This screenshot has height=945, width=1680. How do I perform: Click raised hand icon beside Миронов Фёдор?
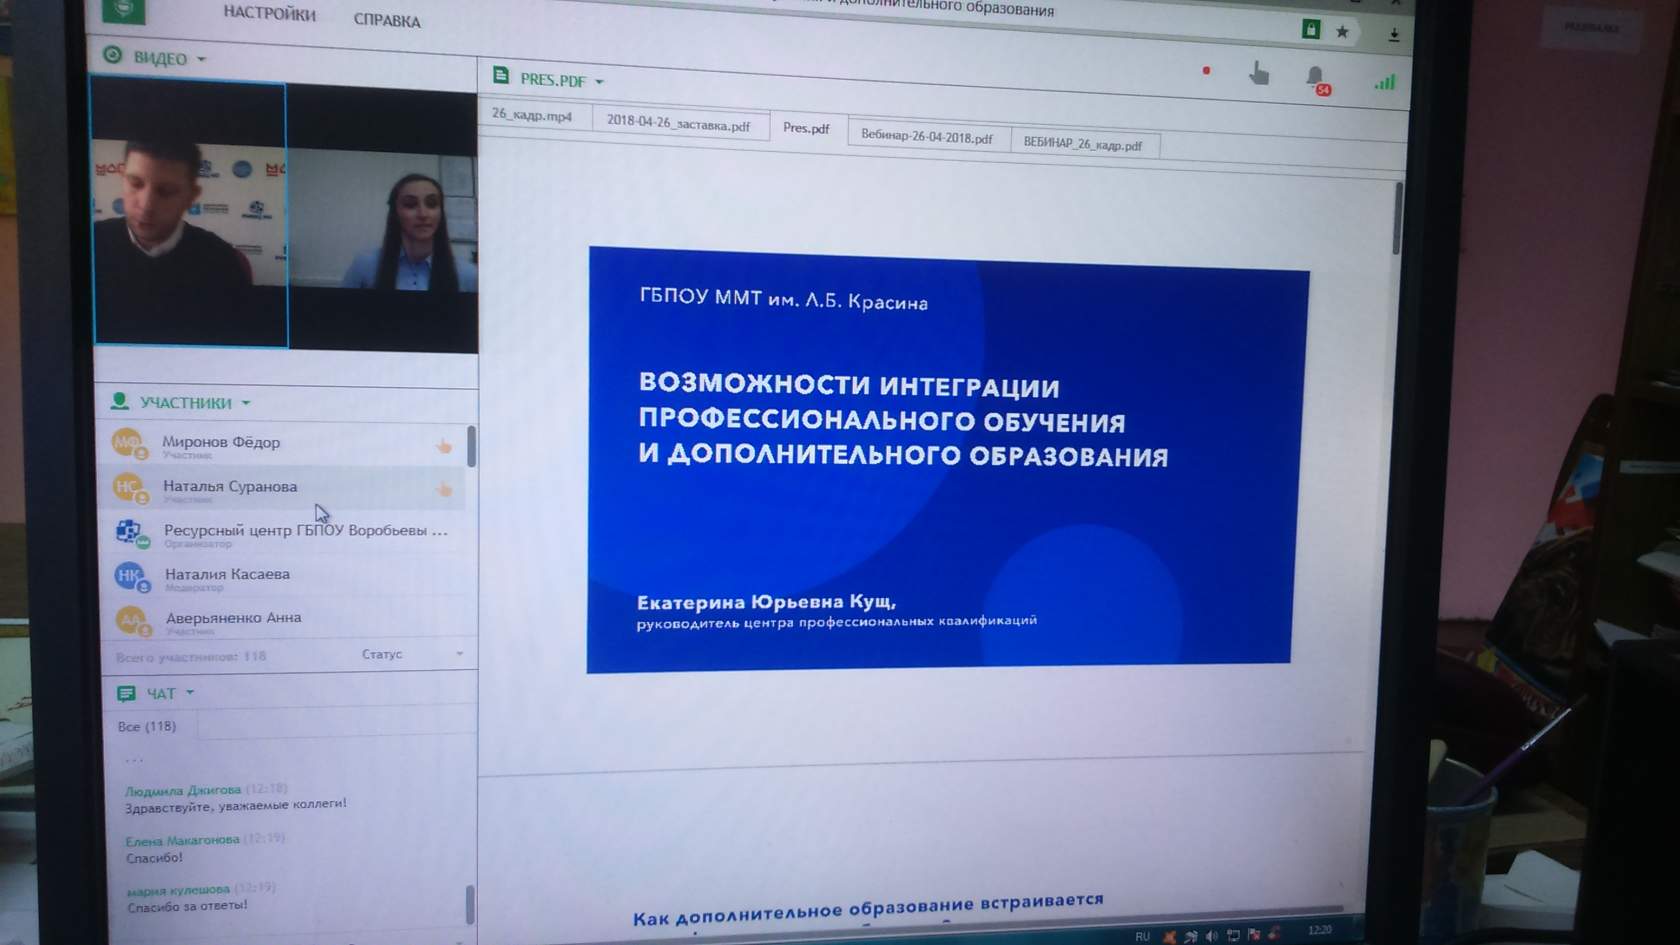444,446
